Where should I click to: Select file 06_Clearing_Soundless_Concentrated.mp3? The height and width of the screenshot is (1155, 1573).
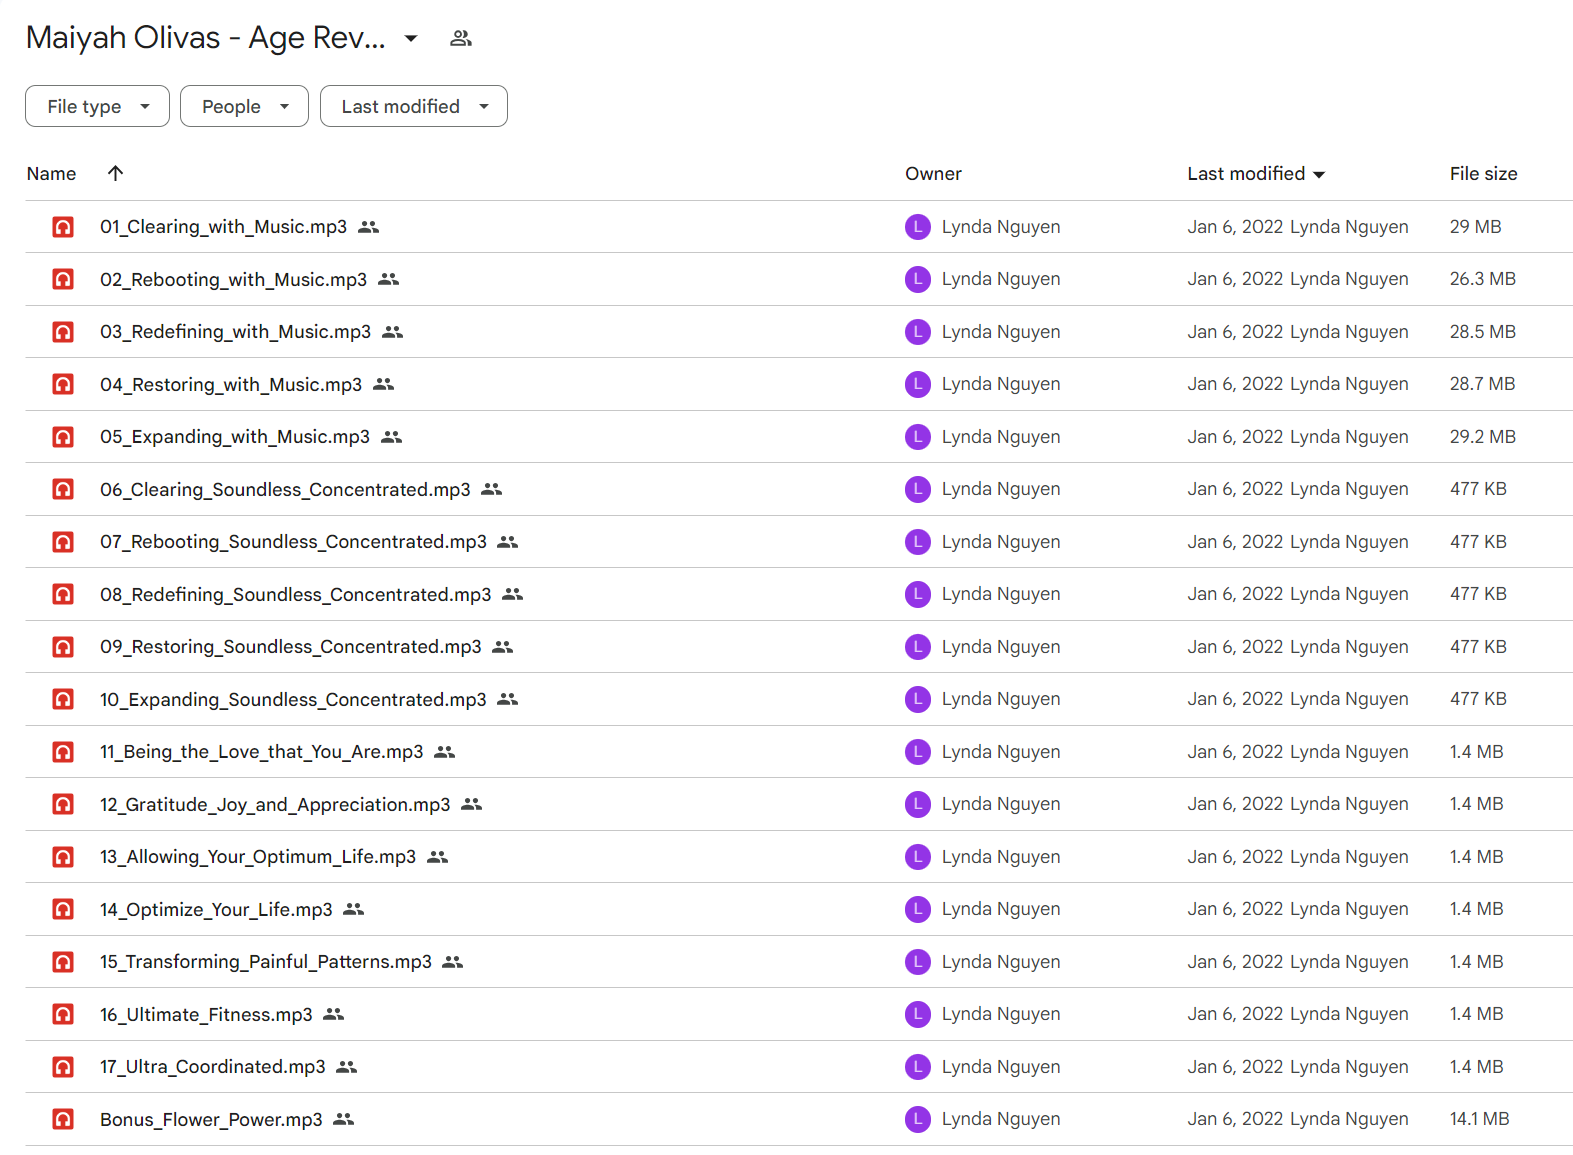tap(285, 489)
